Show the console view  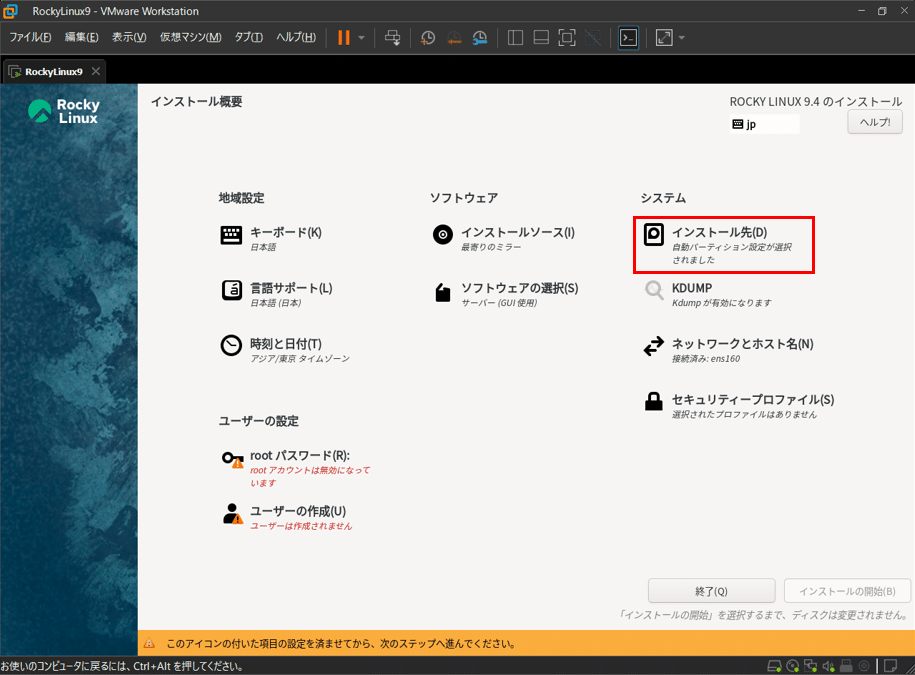628,37
